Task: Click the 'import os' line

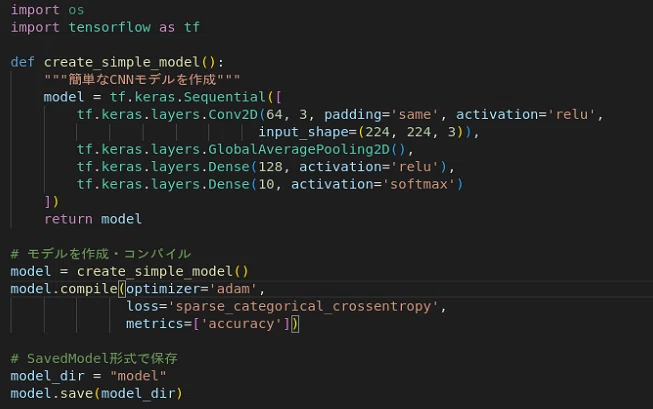Action: coord(47,10)
